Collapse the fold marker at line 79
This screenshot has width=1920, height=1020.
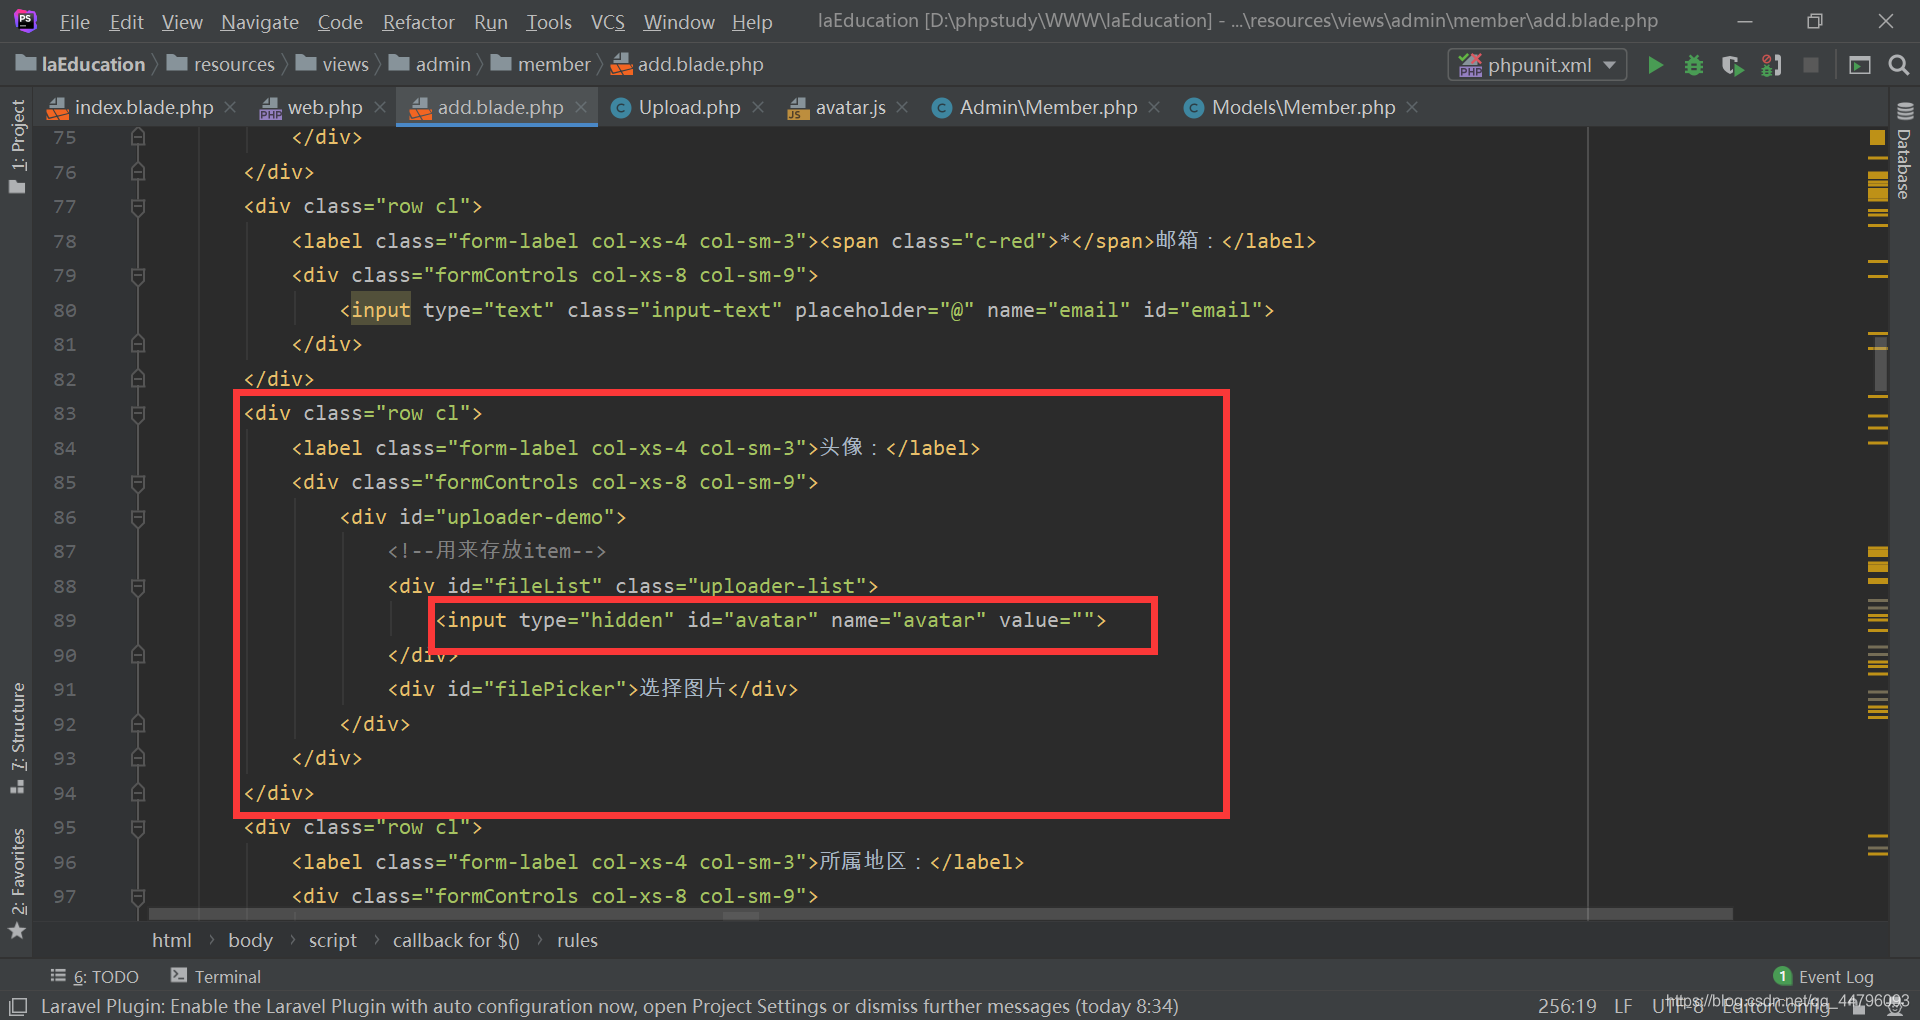pyautogui.click(x=138, y=276)
